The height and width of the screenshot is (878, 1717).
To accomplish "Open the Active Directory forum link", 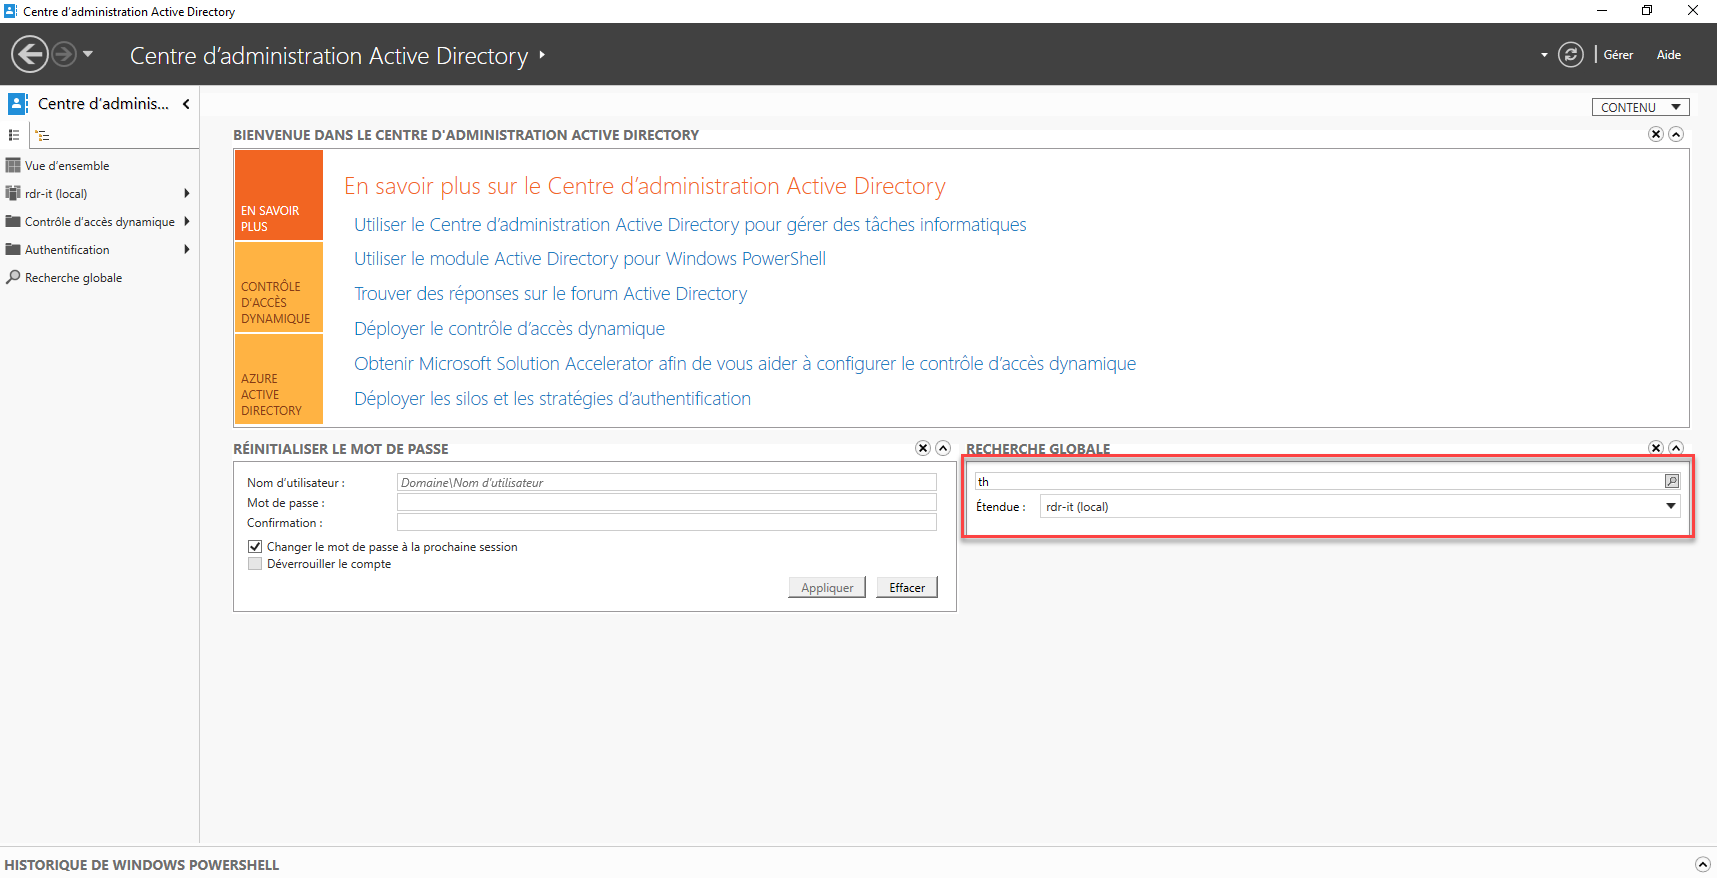I will [x=551, y=294].
